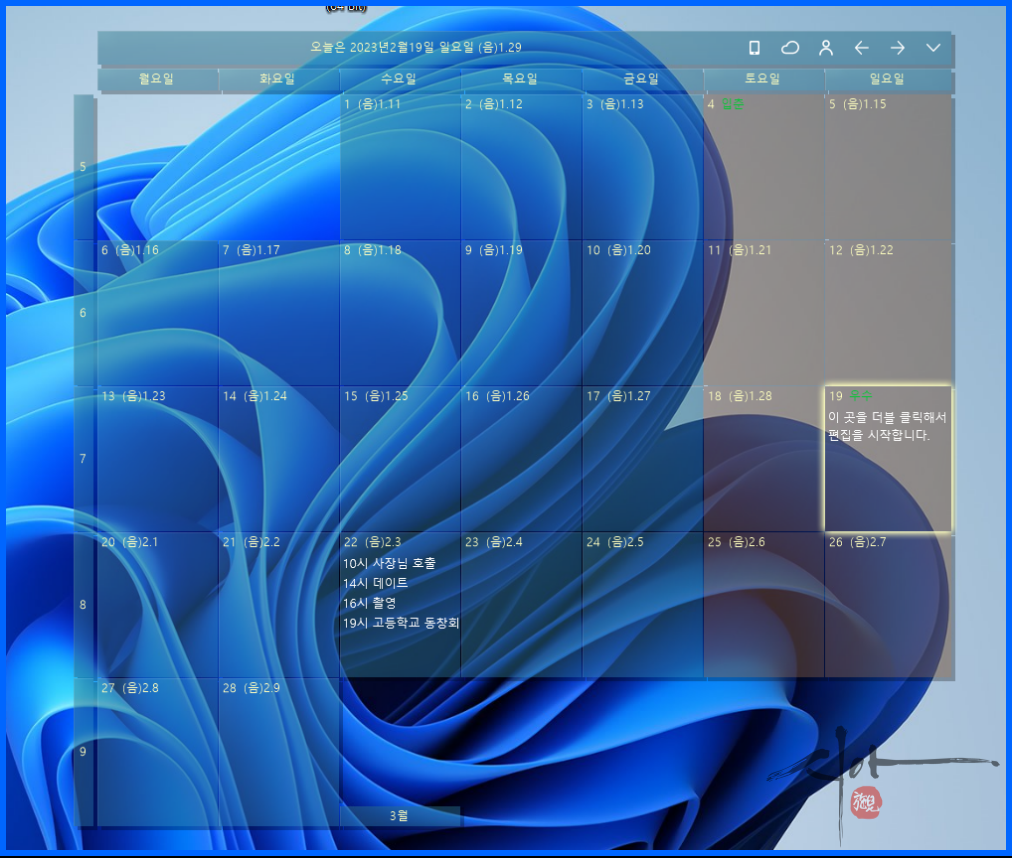The width and height of the screenshot is (1012, 858).
Task: Select Saturday February 4 입춘 cell
Action: [x=764, y=167]
